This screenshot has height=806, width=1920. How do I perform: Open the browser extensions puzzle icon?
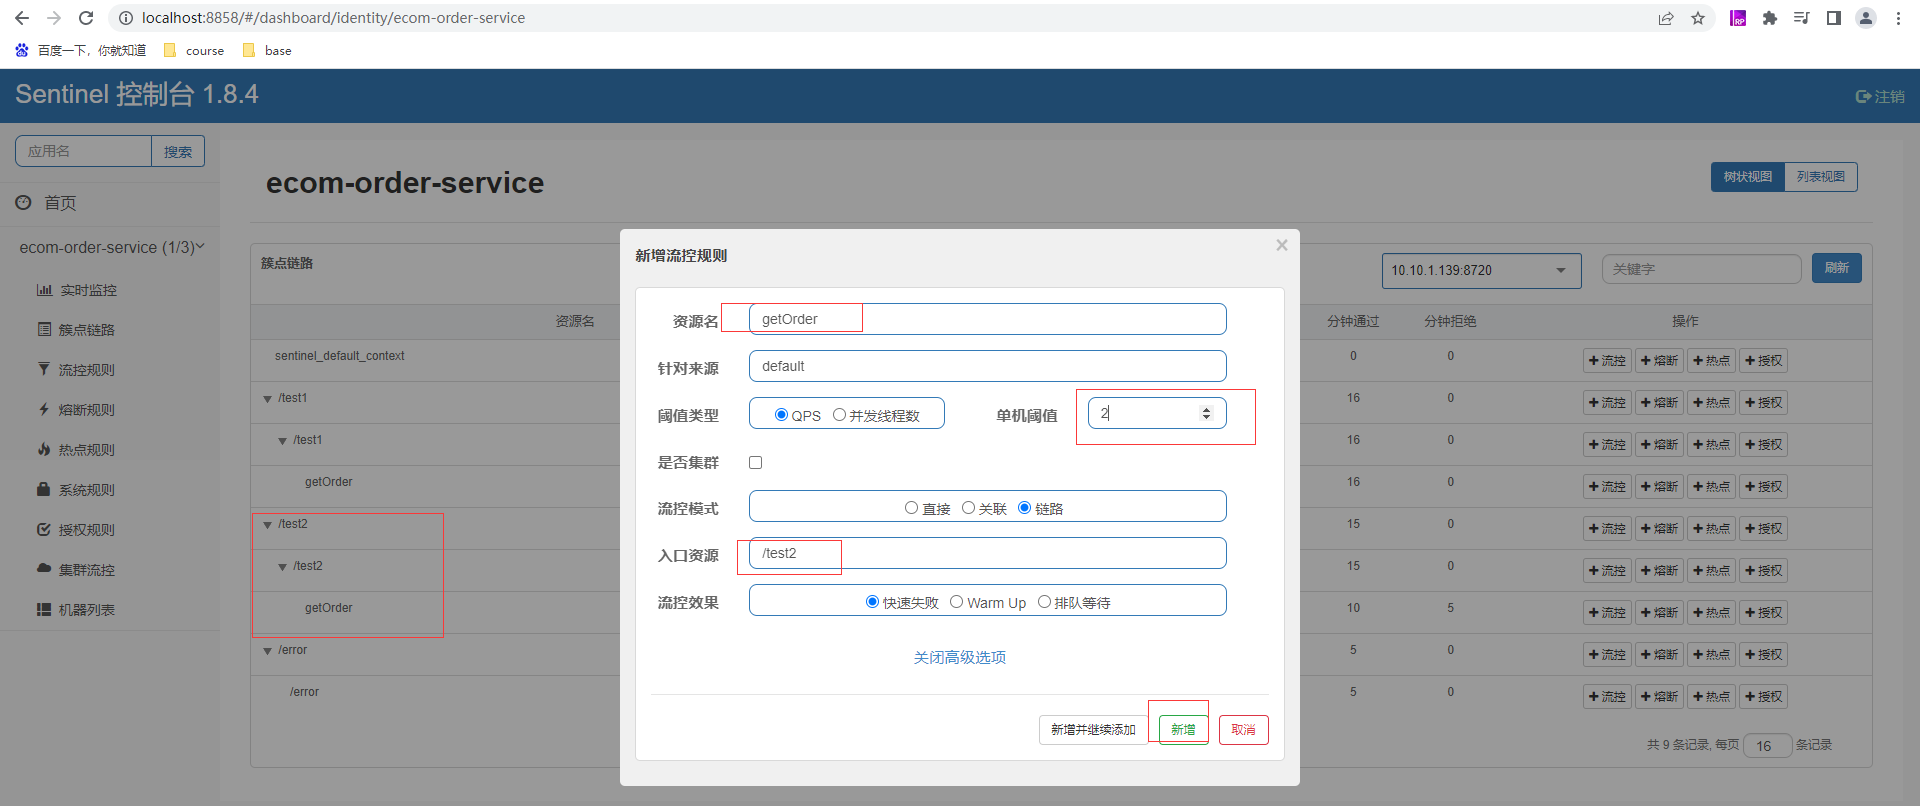(x=1770, y=18)
